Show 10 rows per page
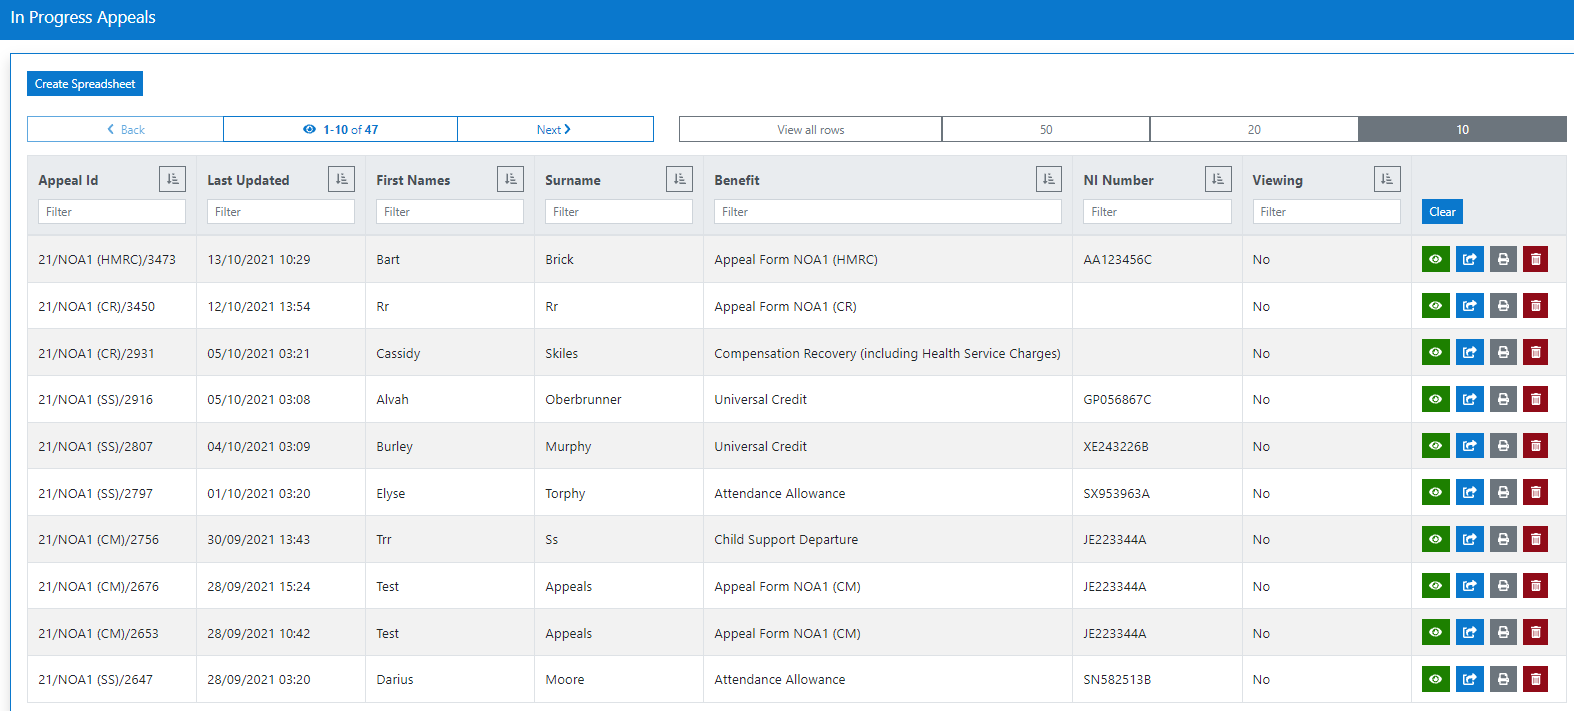This screenshot has width=1574, height=711. [x=1462, y=129]
